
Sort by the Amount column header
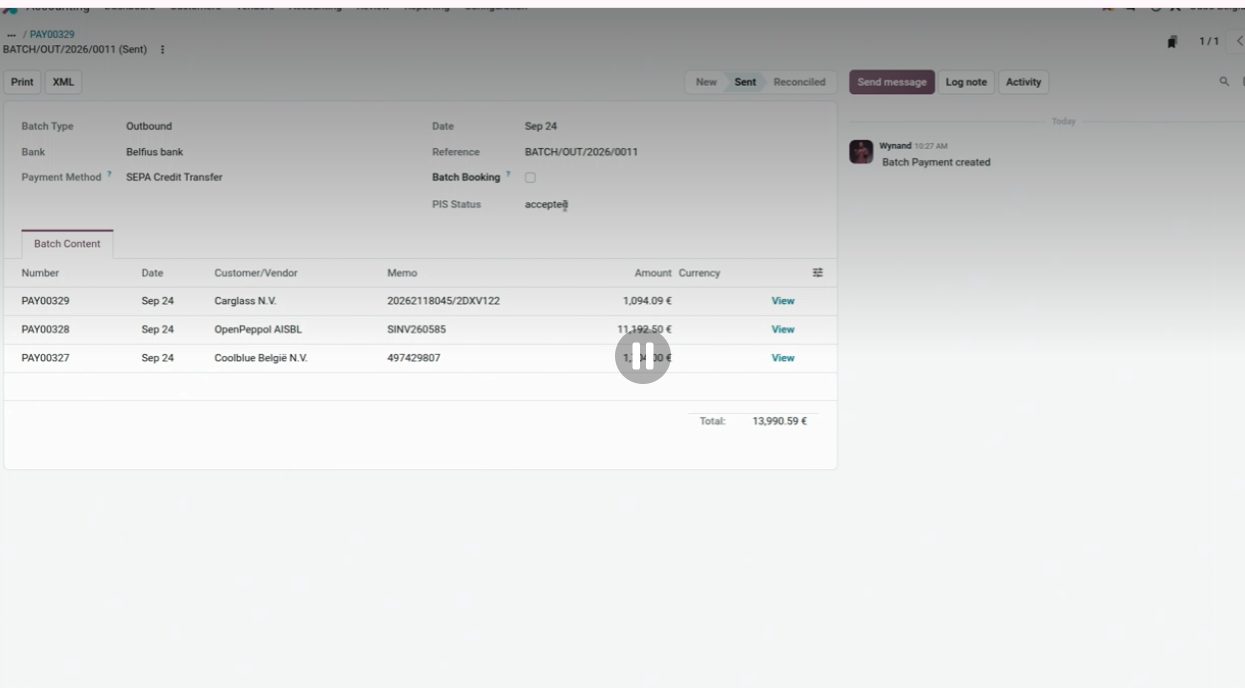[653, 273]
